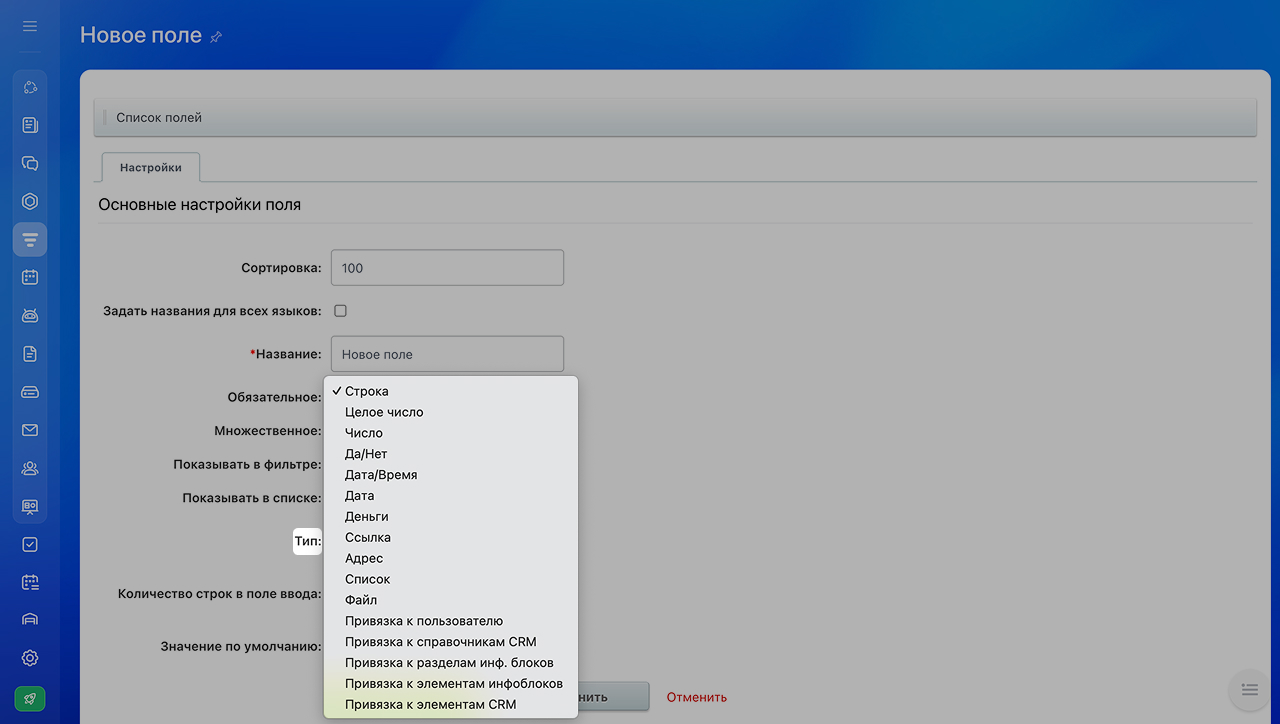1280x724 pixels.
Task: Open the Список полей menu item
Action: point(159,118)
